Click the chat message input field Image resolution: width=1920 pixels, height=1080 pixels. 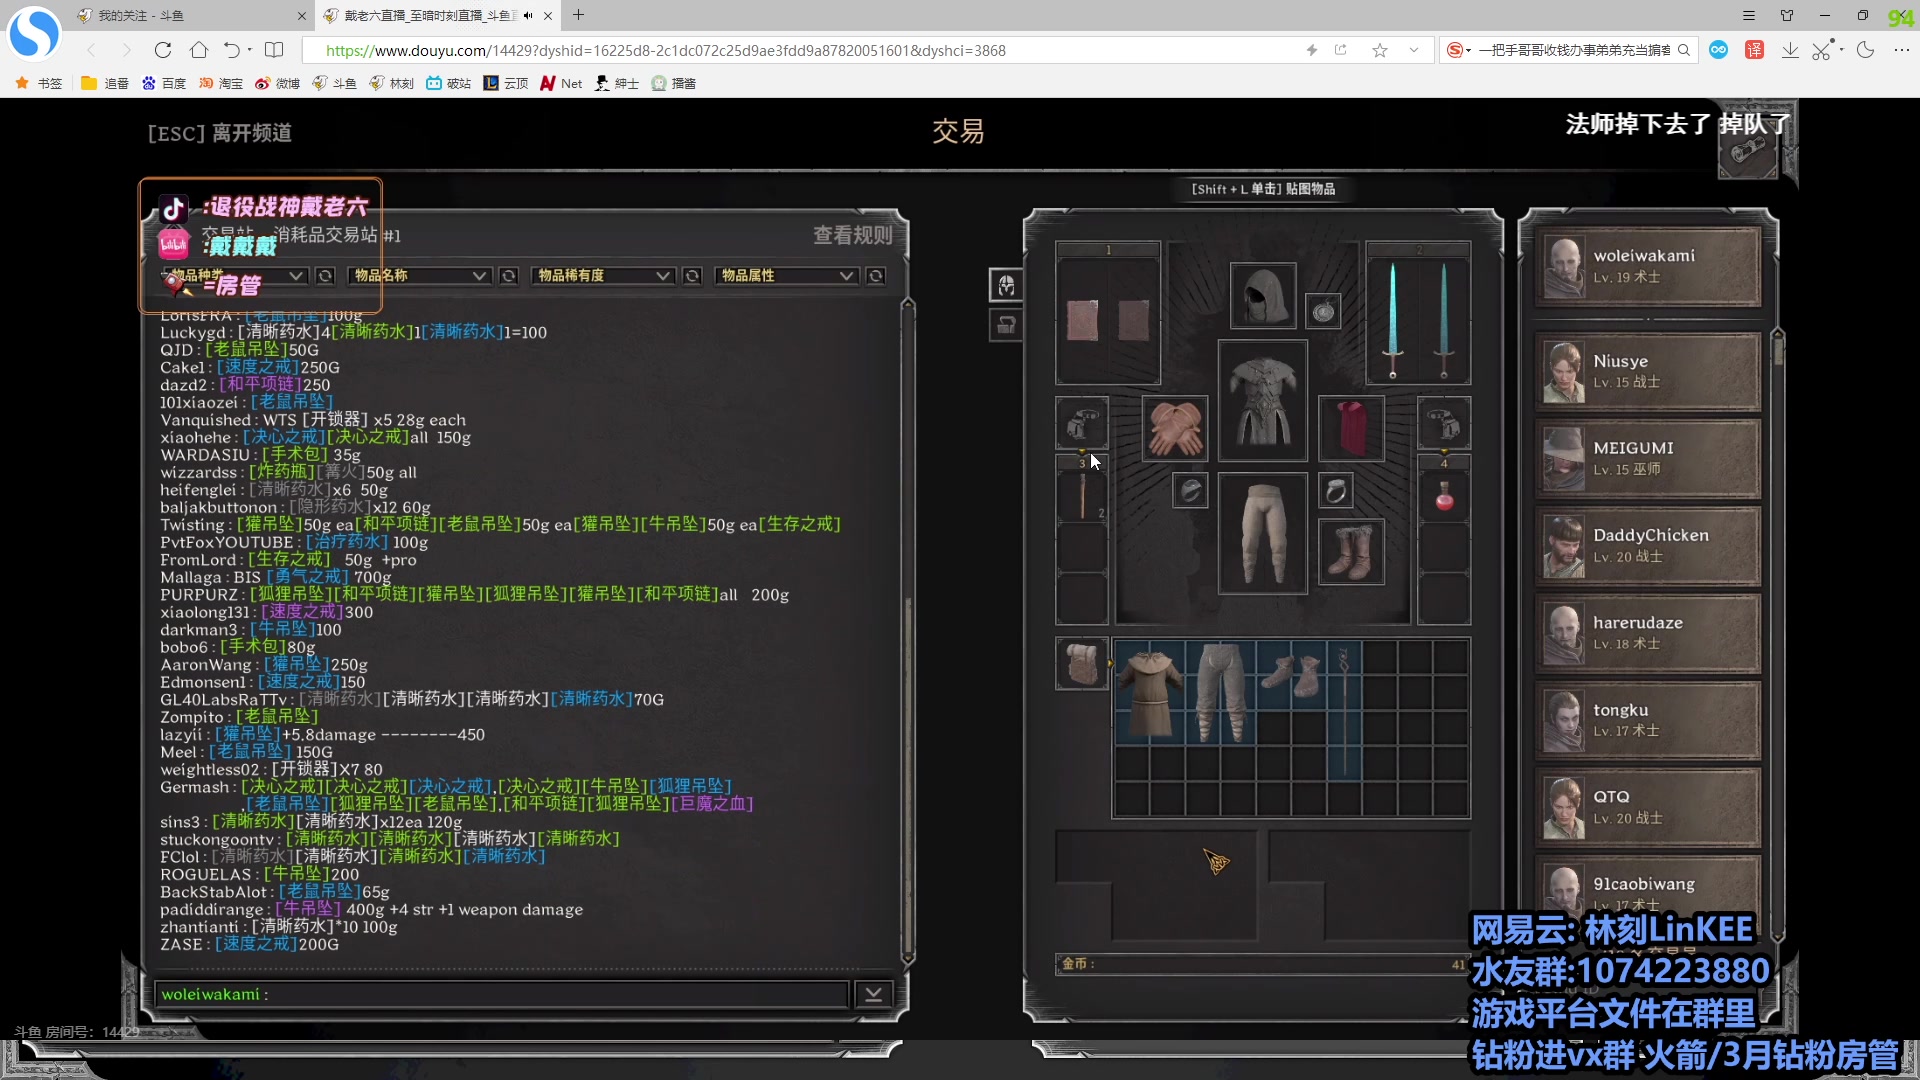tap(502, 994)
